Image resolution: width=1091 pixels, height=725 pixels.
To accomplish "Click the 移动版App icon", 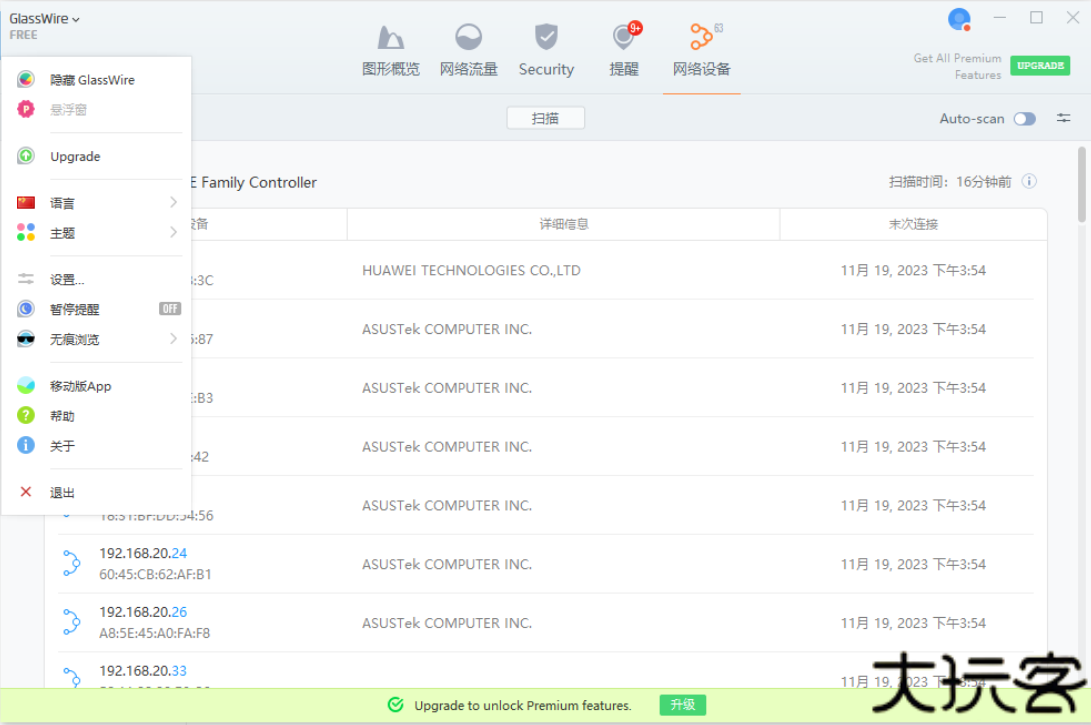I will [x=26, y=385].
